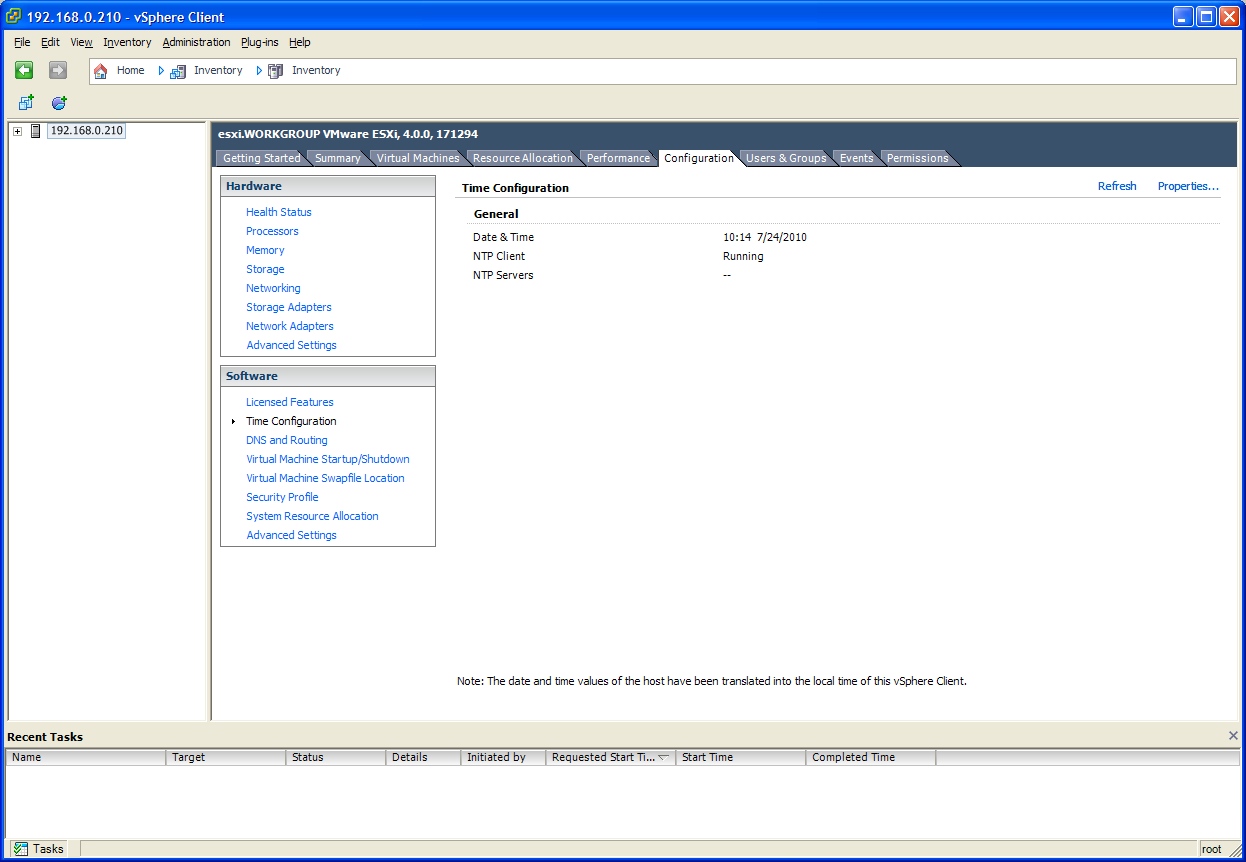Screen dimensions: 1246x862
Task: Select 192.168.0.210 host in inventory tree
Action: pos(87,131)
